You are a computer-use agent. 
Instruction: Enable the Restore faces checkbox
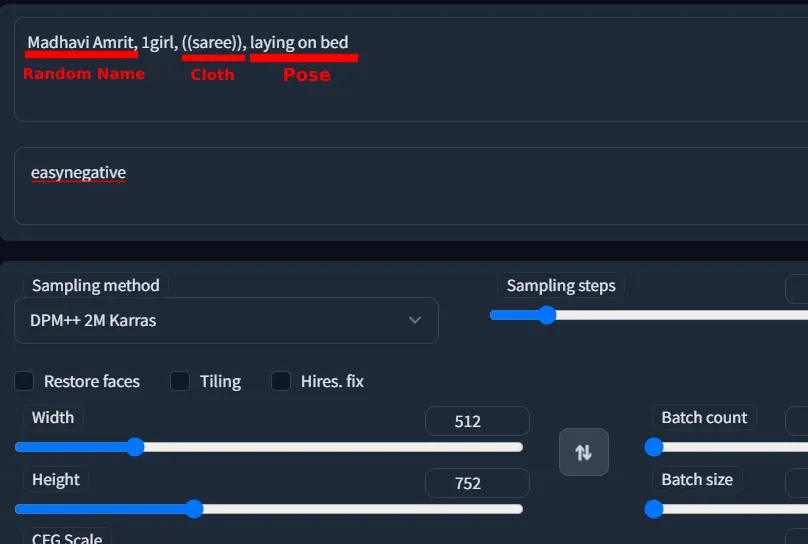coord(24,381)
